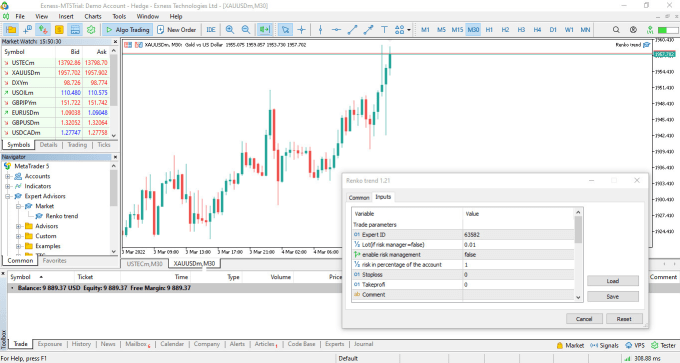
Task: Toggle chart auto-scroll shift icon
Action: 264,29
